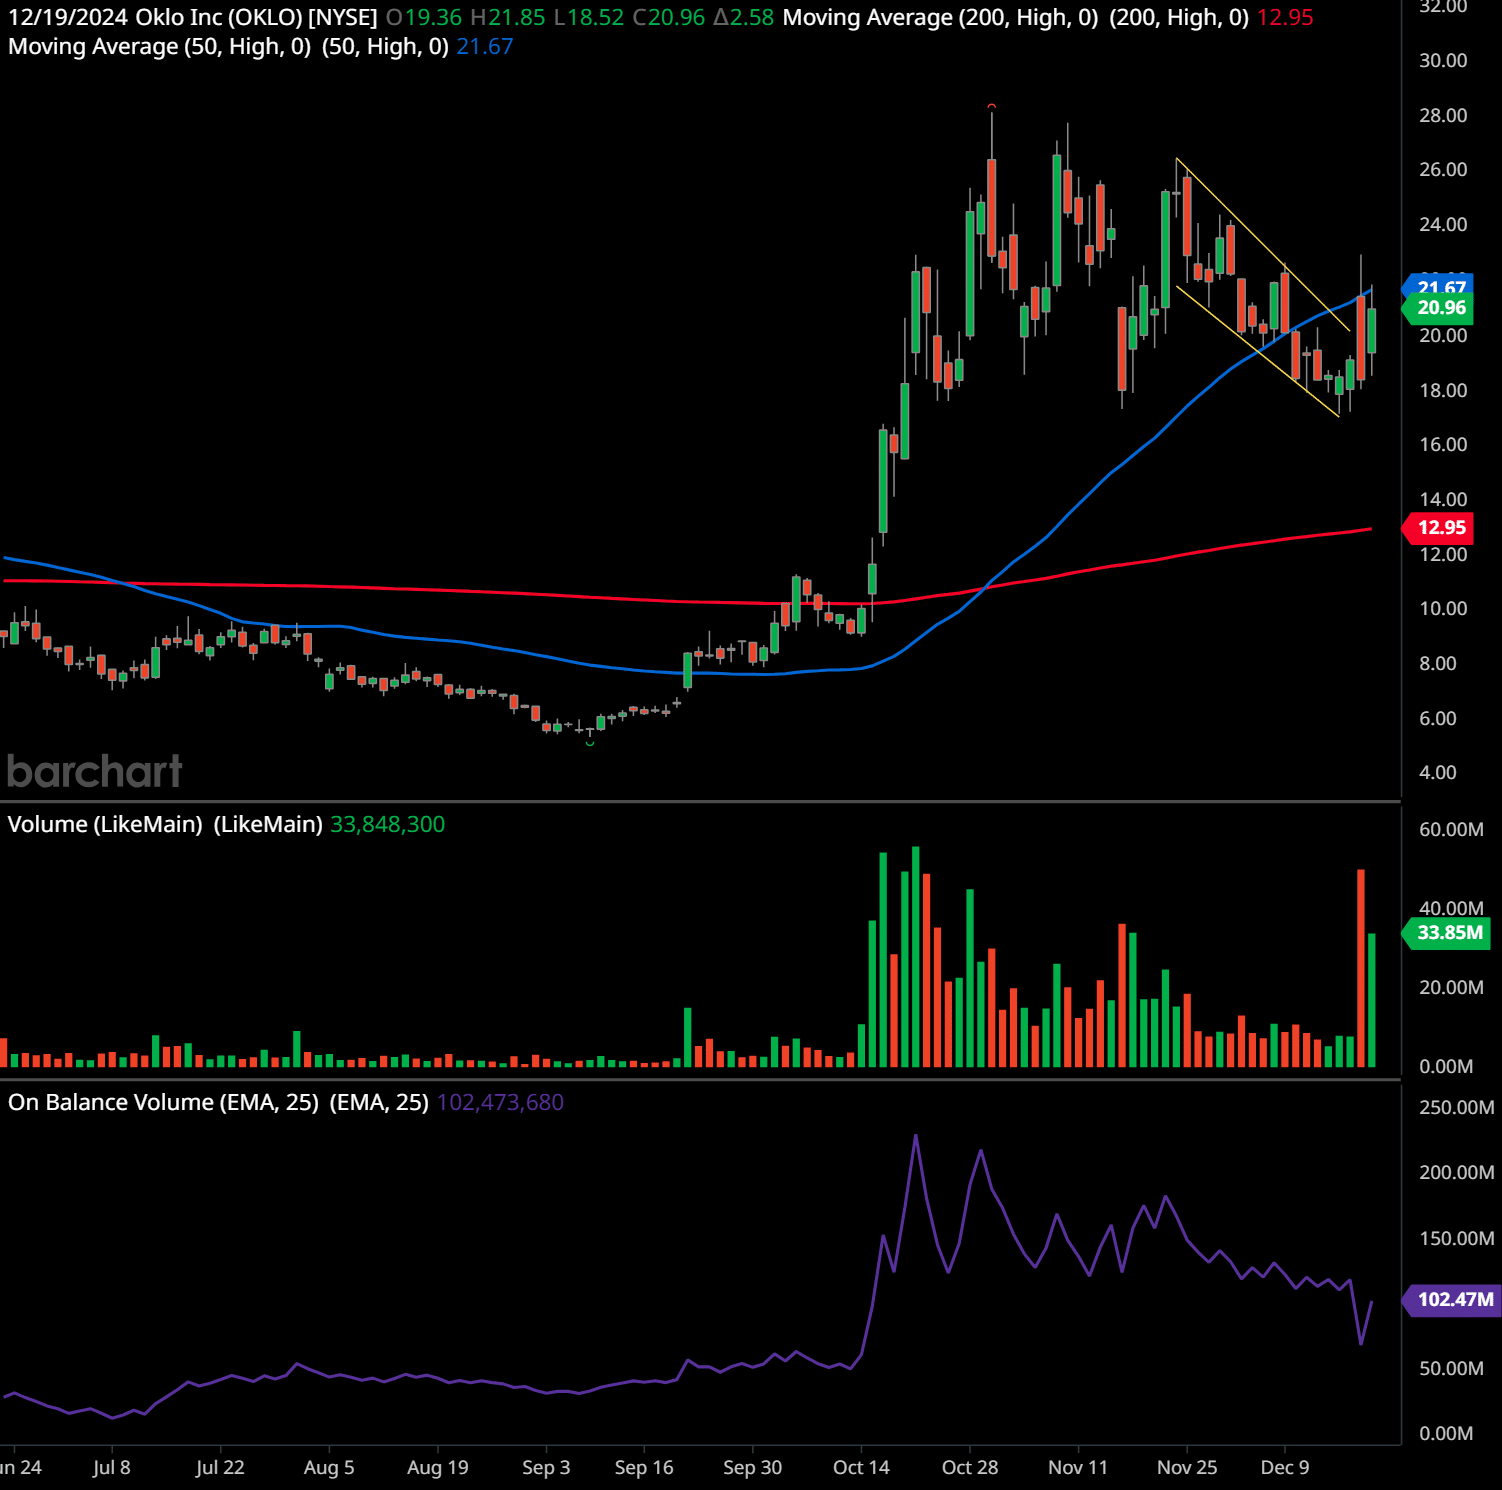Click the Nov 11 date label
Screen dimensions: 1502x1490
click(1078, 1468)
